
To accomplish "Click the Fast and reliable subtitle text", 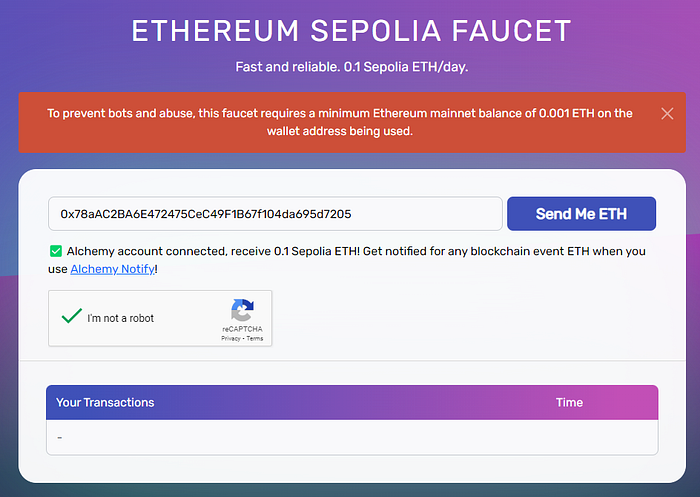I will pos(352,67).
